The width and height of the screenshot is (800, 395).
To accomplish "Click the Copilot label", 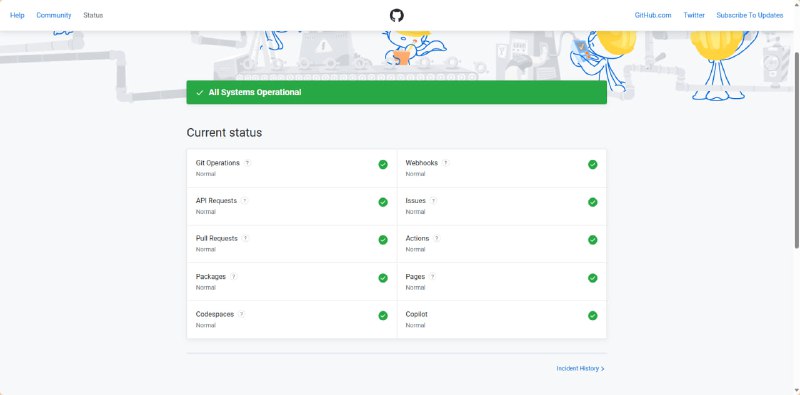I will tap(416, 314).
